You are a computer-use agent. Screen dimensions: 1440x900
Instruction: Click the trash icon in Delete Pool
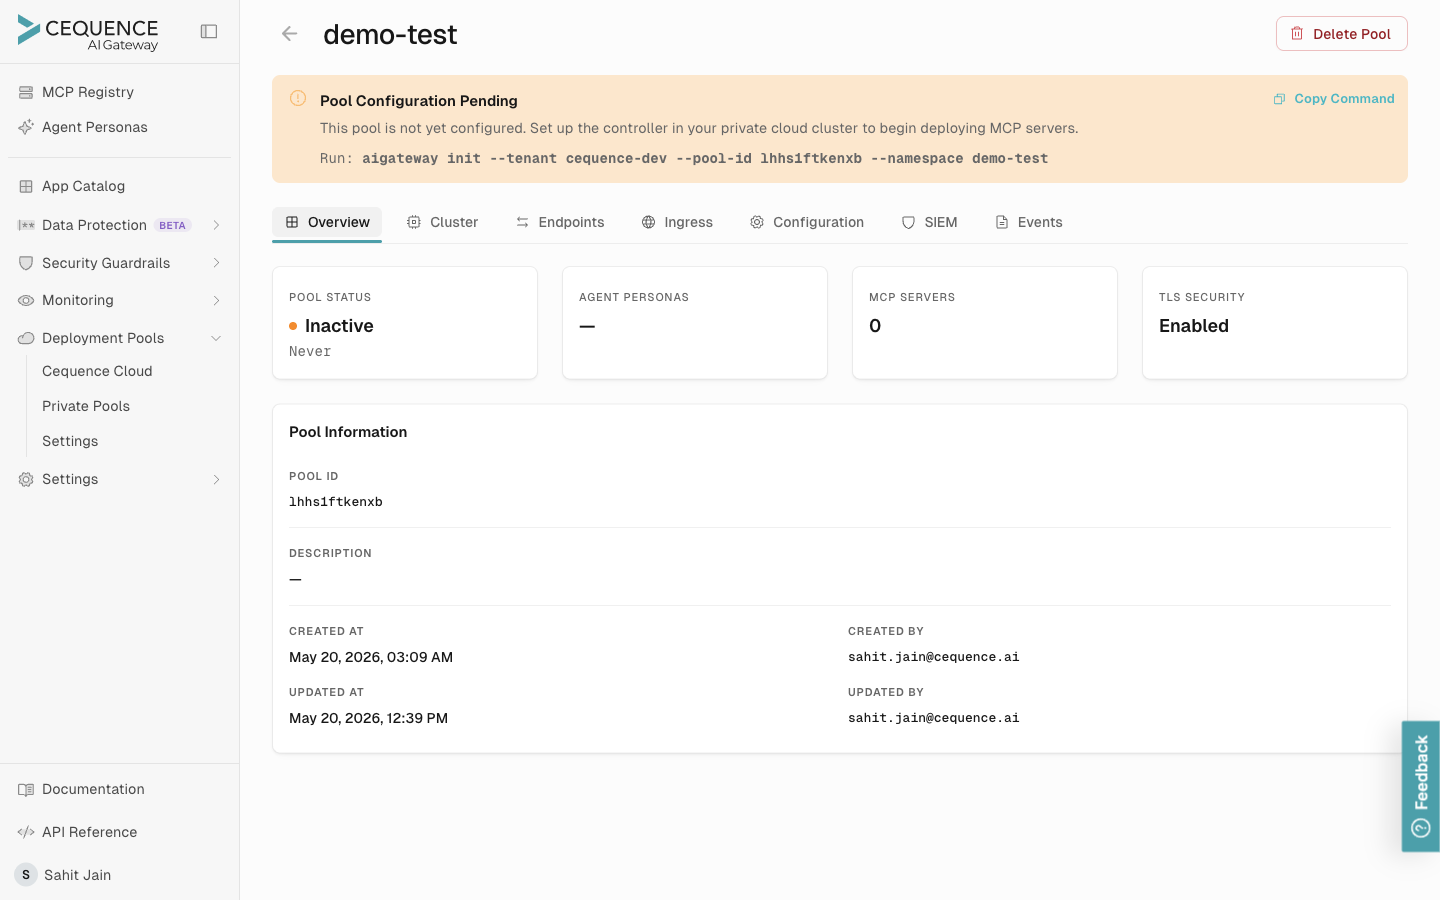[1297, 34]
